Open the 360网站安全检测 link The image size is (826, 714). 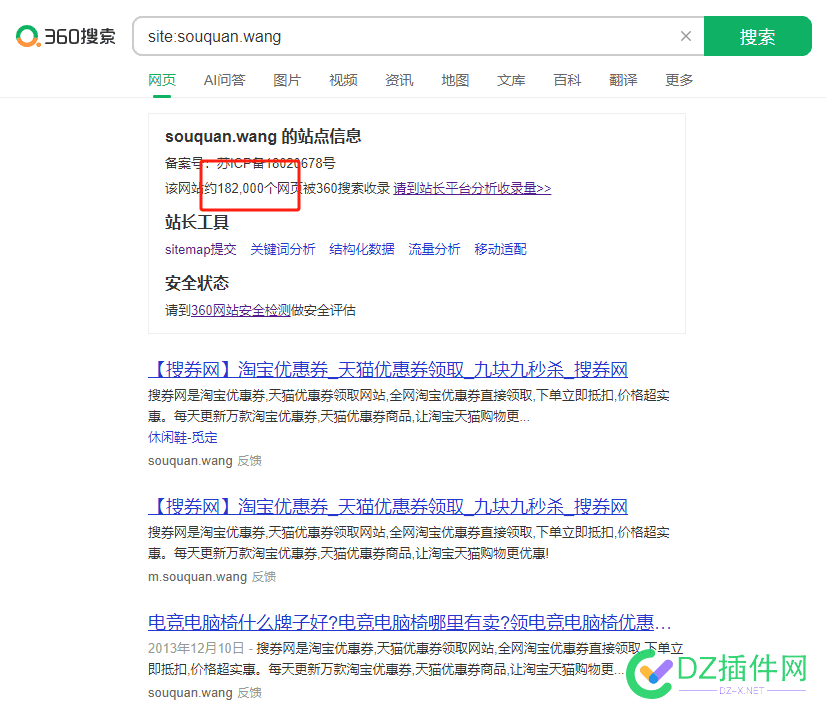(241, 310)
